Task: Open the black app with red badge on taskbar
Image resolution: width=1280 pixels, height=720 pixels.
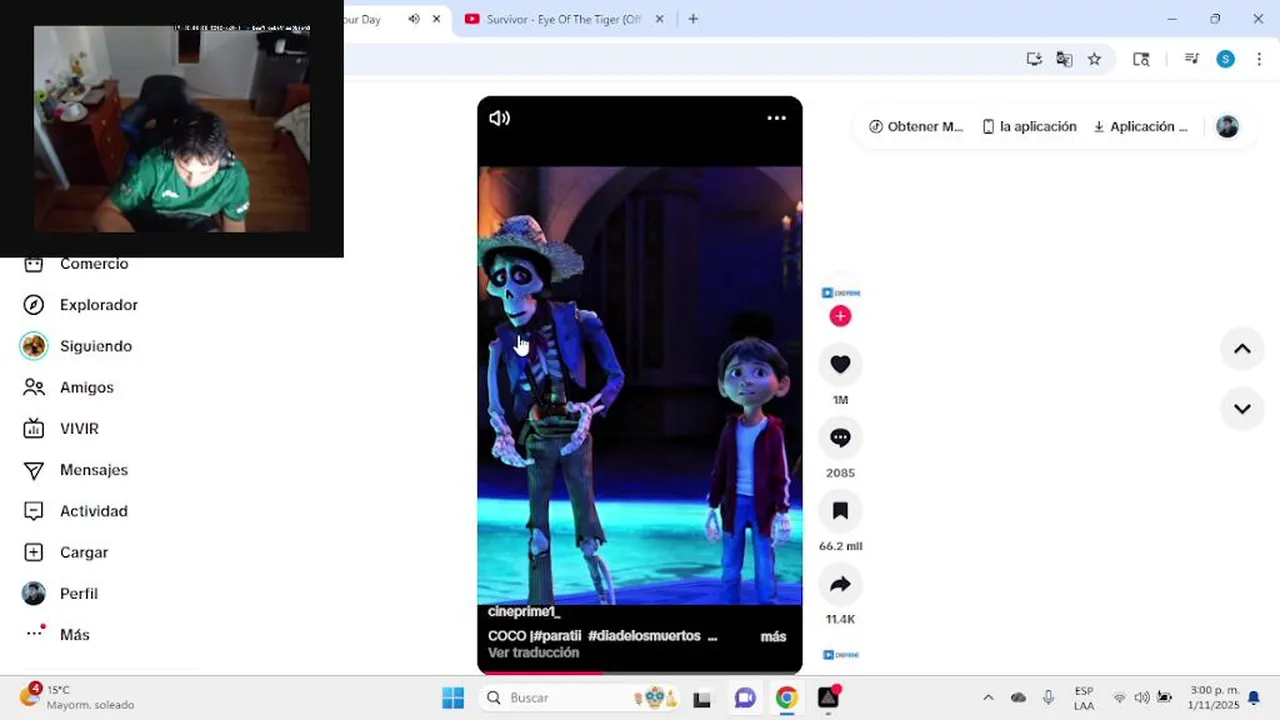Action: [829, 698]
